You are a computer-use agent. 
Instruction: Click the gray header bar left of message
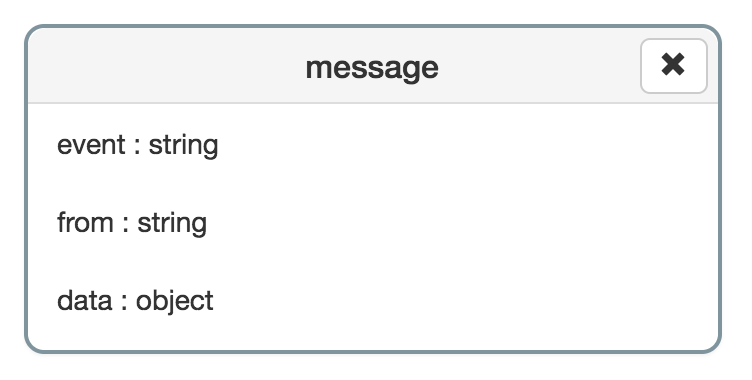pos(167,66)
